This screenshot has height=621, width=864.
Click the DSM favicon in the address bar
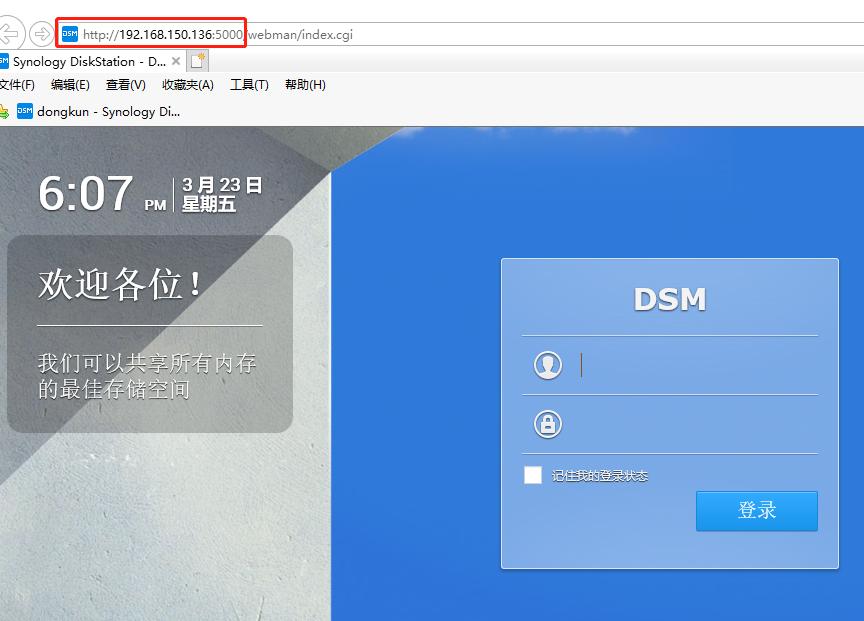coord(70,33)
